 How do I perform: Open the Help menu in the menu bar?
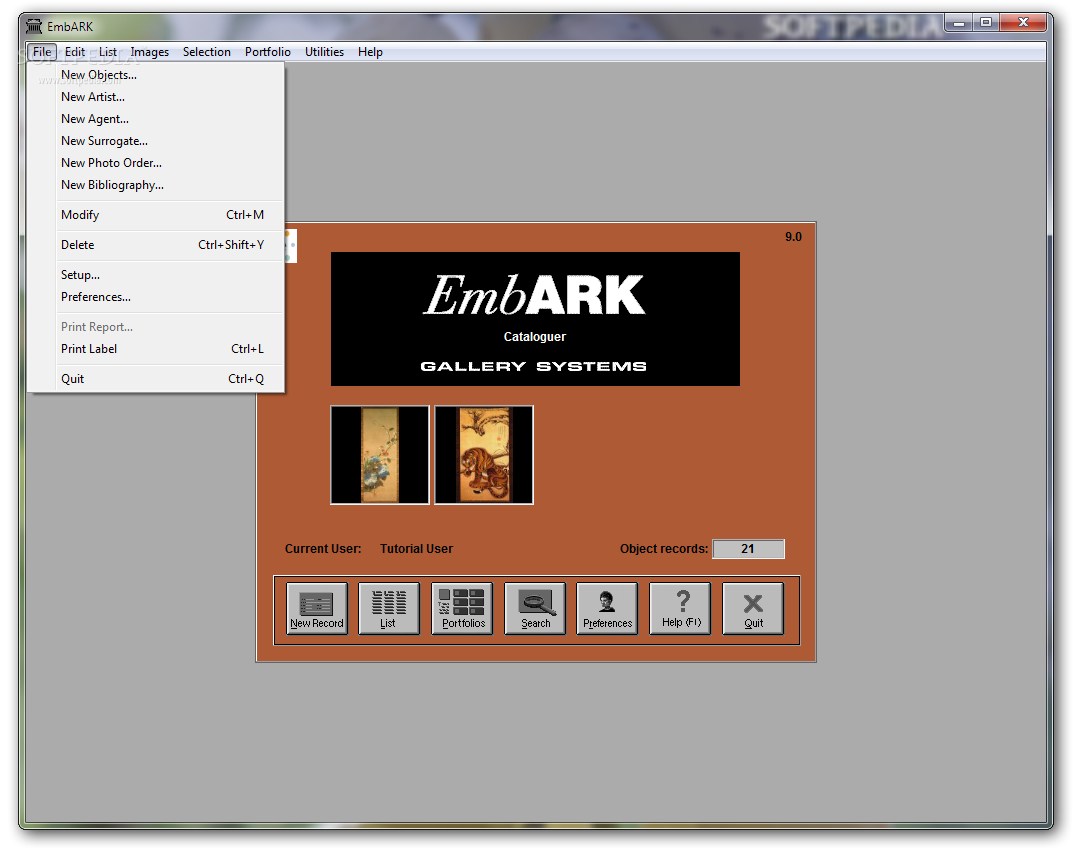370,51
